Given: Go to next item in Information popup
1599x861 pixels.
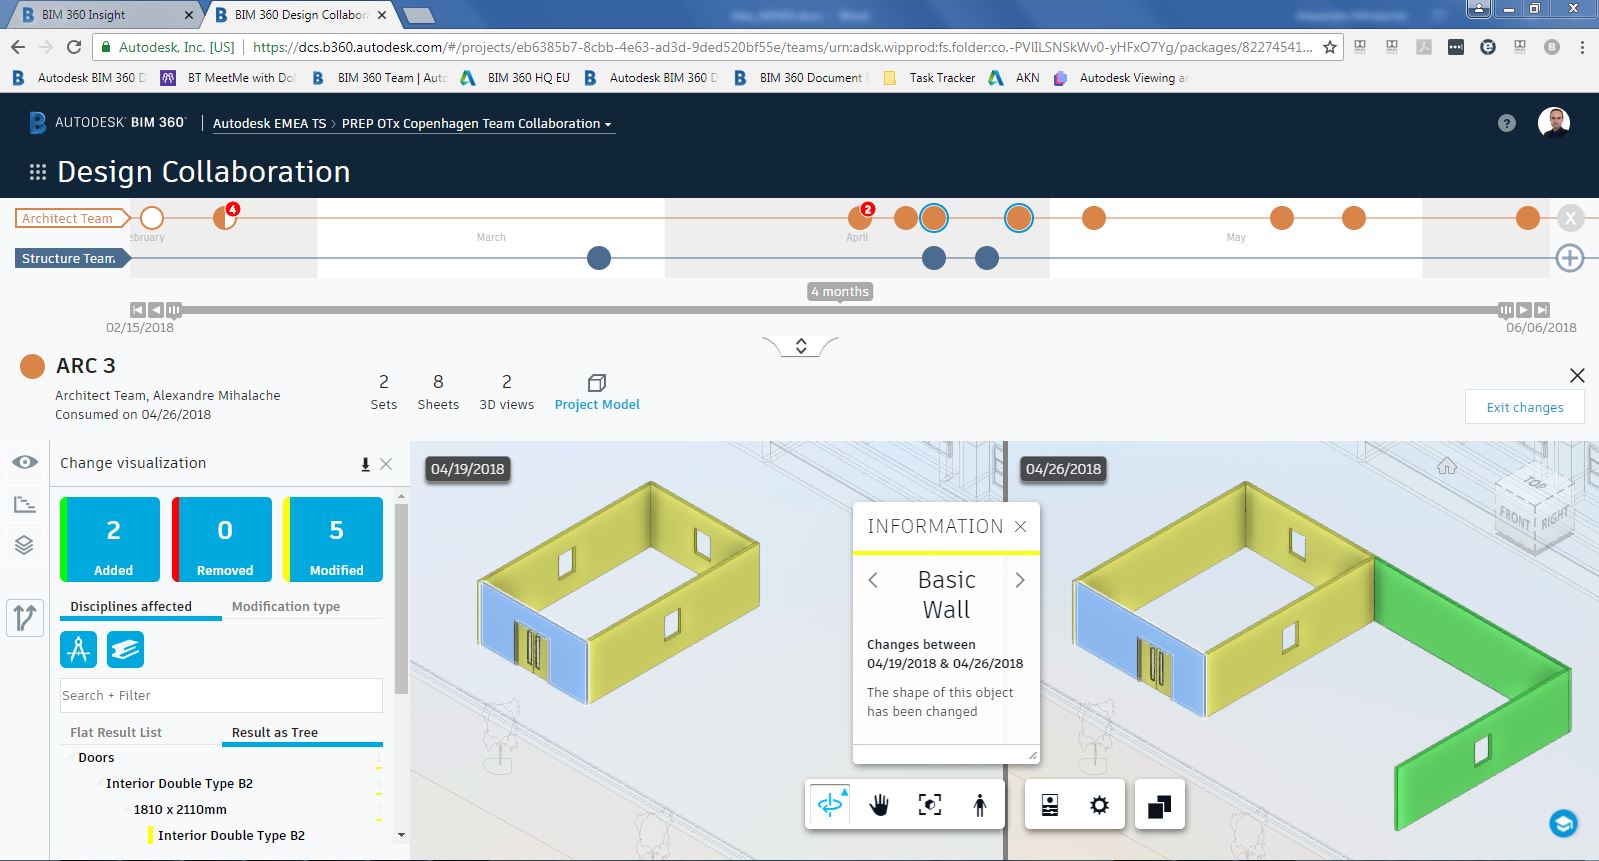Looking at the screenshot, I should (1020, 580).
